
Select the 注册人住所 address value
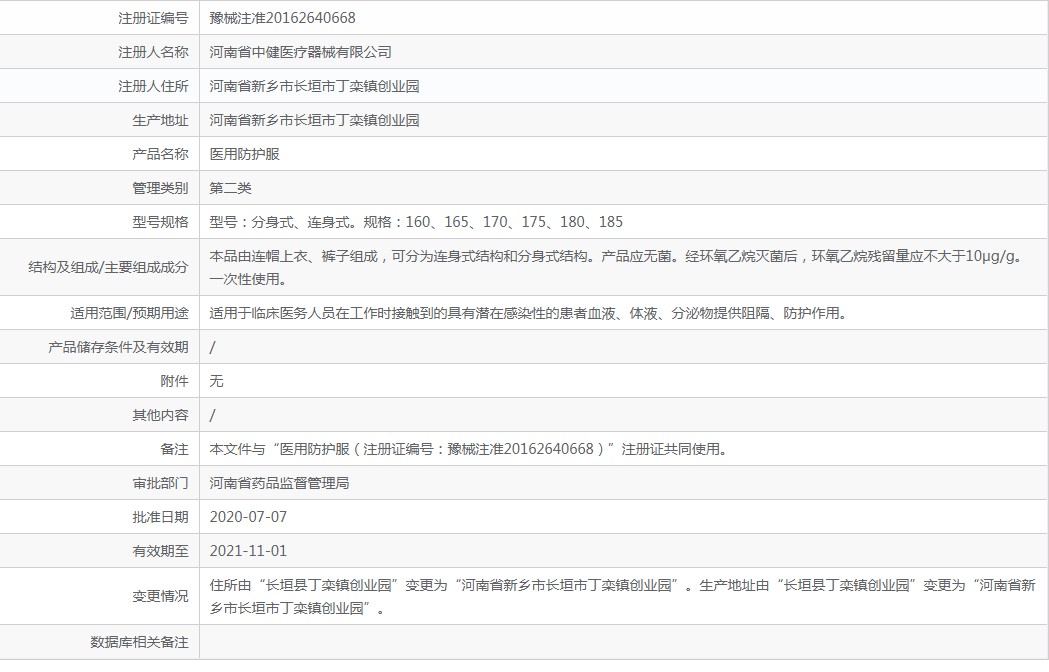314,86
